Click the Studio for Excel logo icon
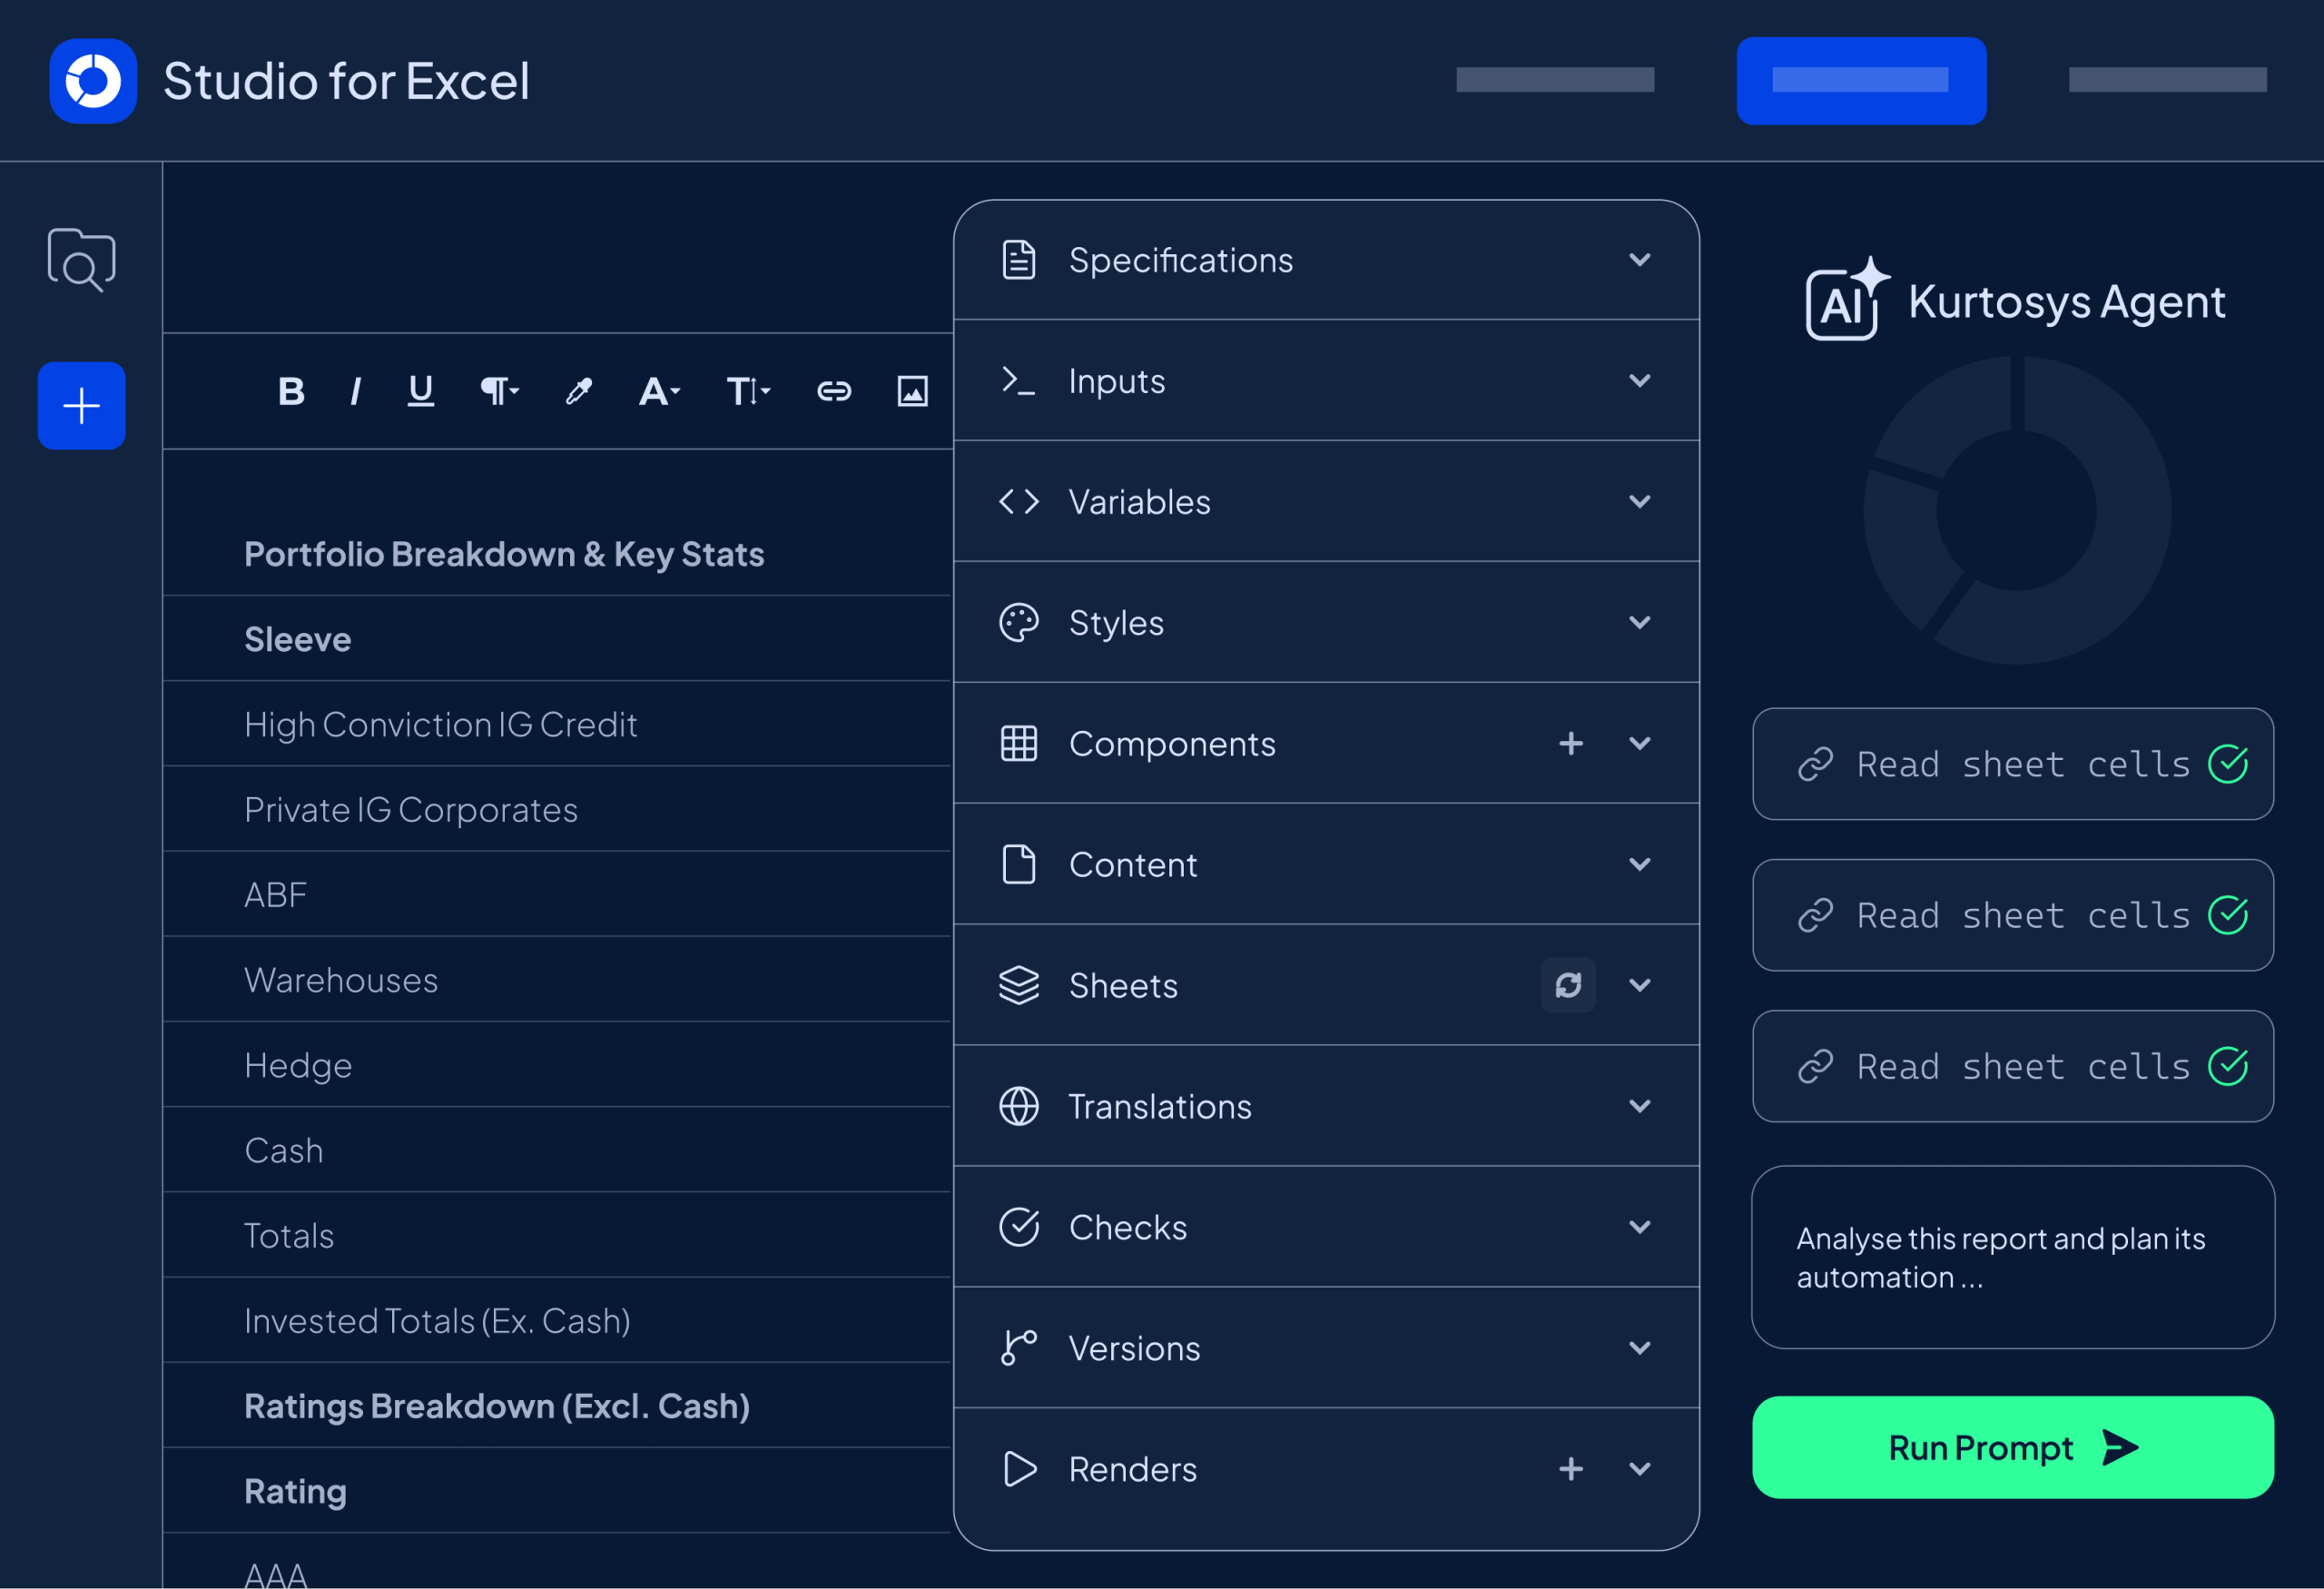 tap(93, 81)
